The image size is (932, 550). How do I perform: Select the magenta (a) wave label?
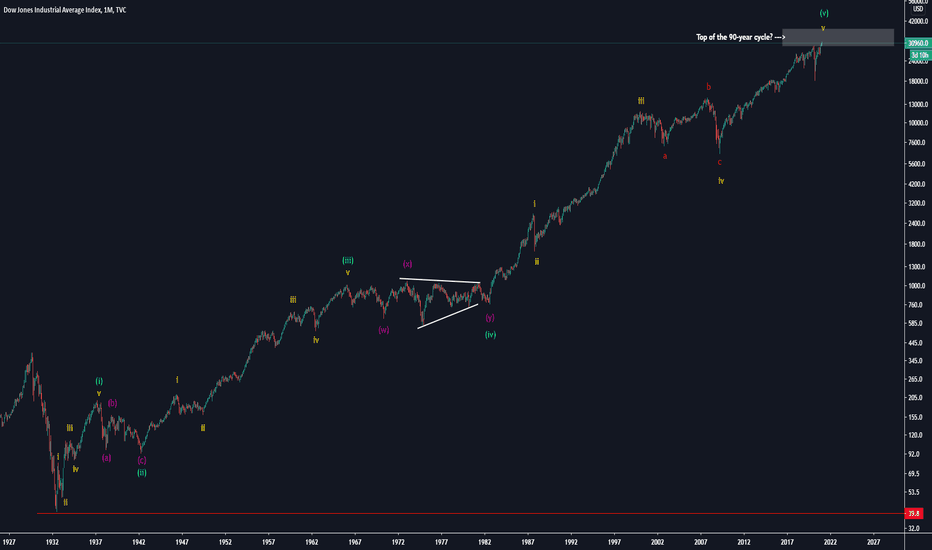[106, 458]
